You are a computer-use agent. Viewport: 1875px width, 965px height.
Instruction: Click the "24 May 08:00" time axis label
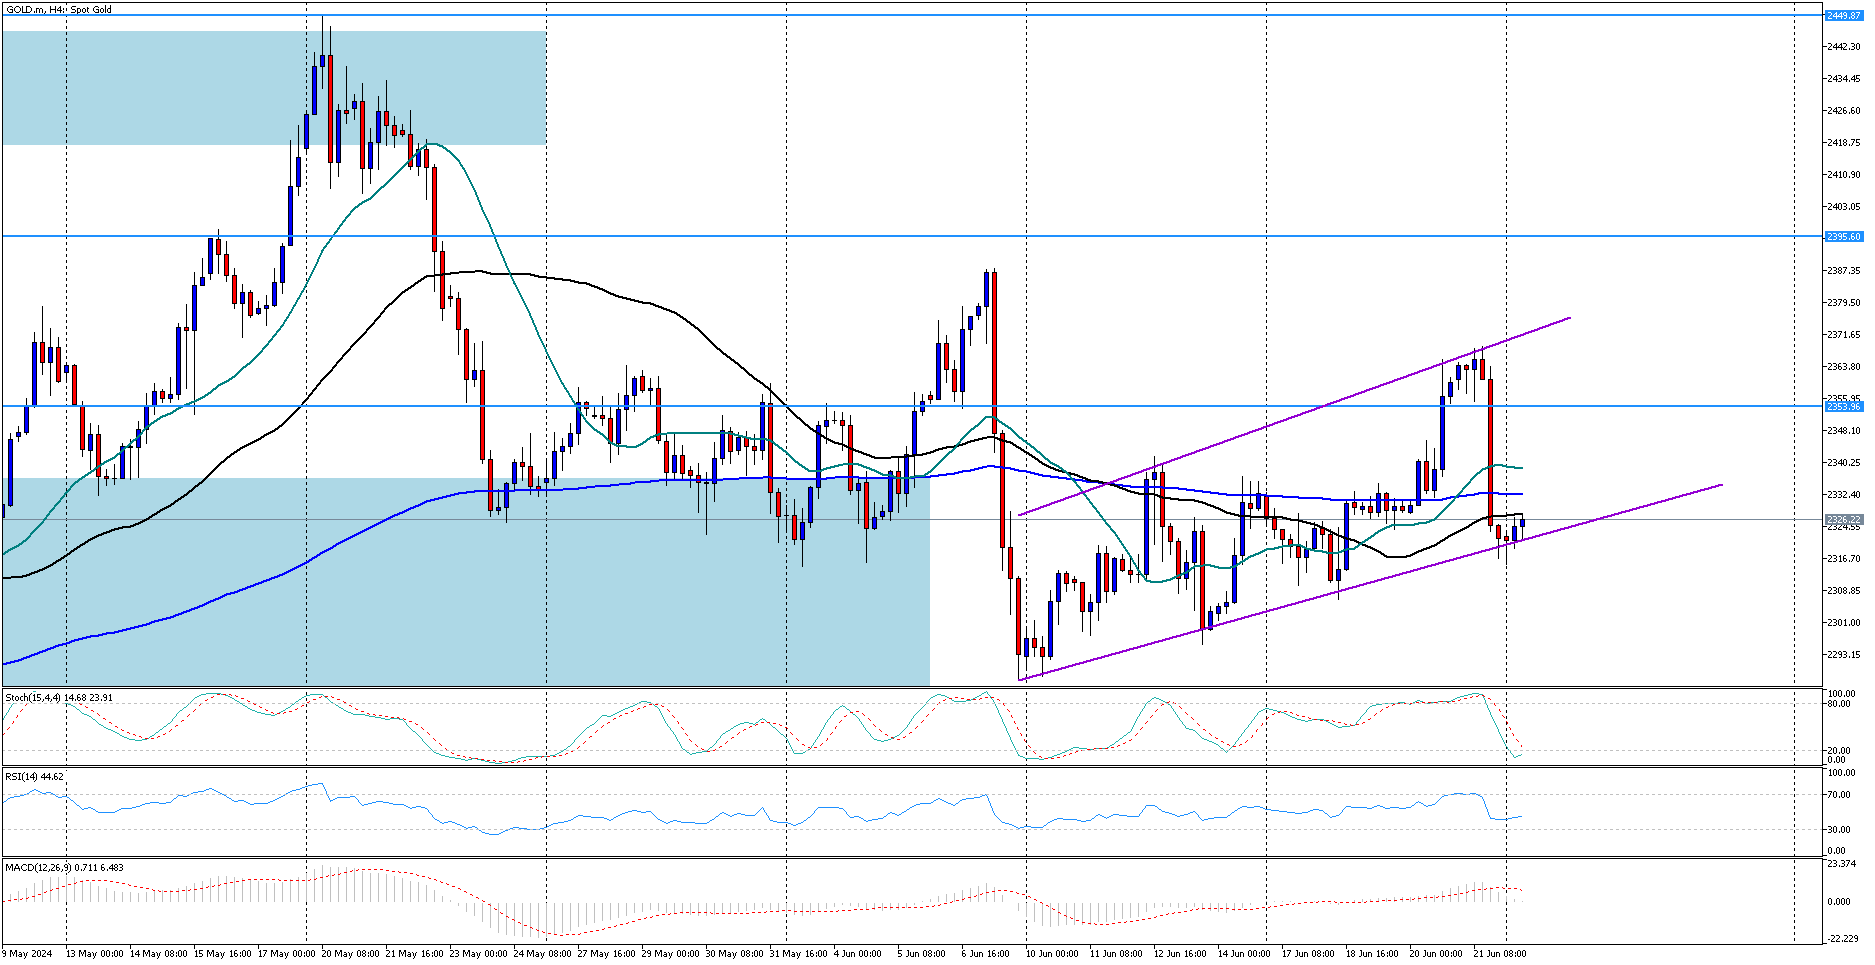pyautogui.click(x=543, y=954)
